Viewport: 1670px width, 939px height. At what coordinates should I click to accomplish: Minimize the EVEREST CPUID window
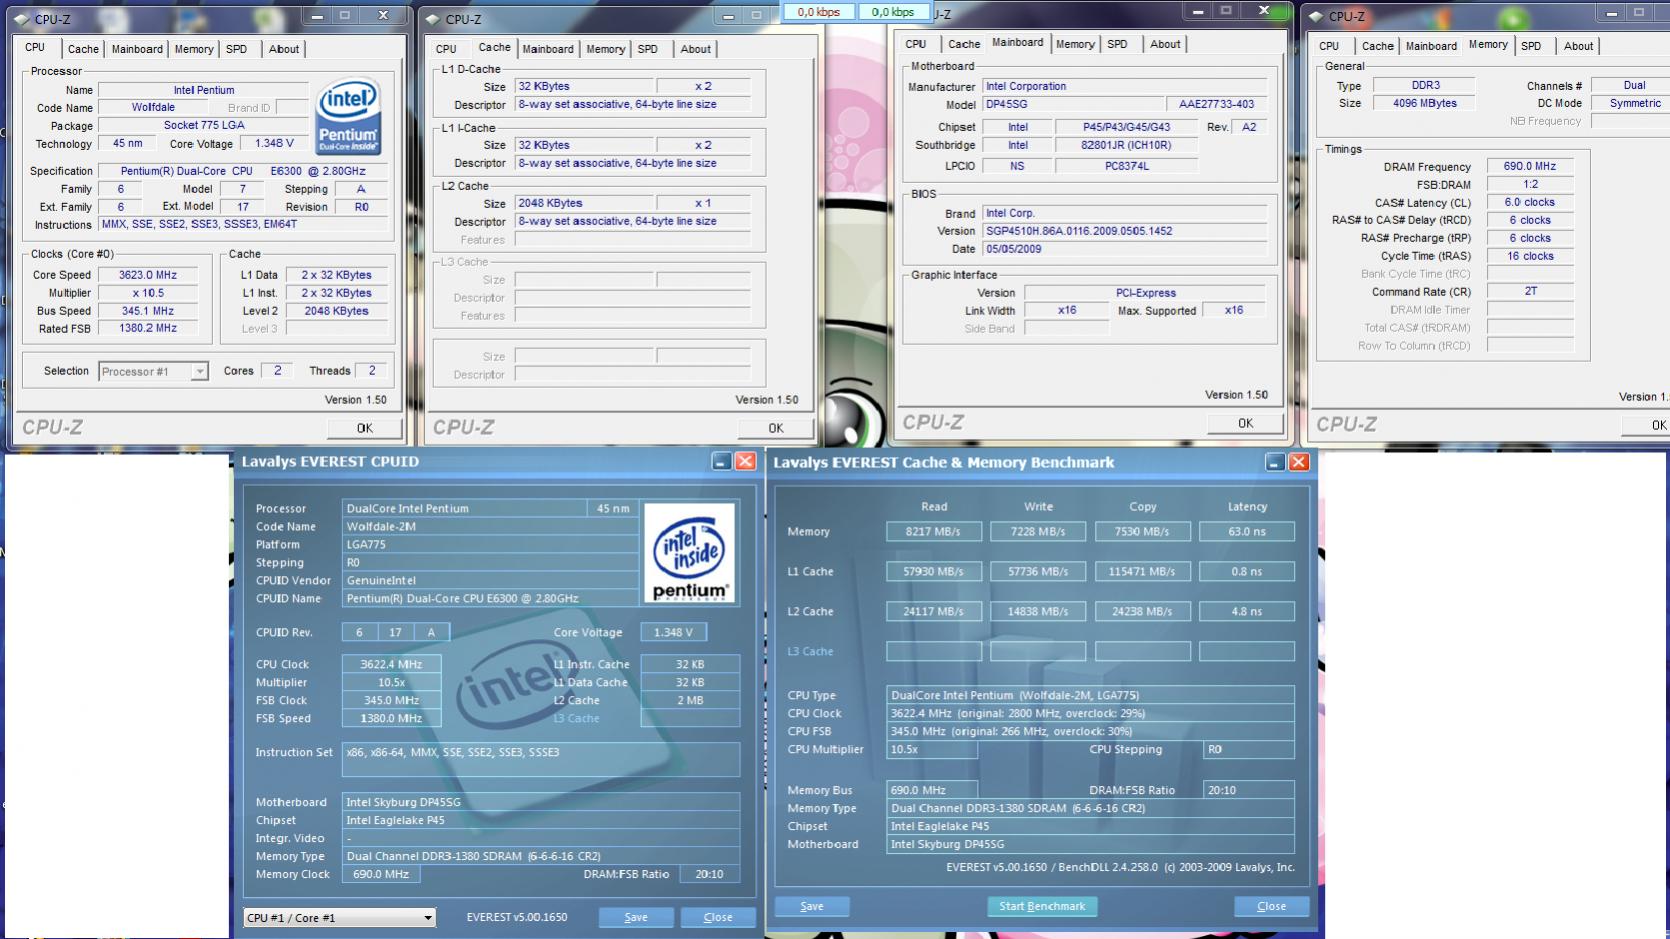pyautogui.click(x=721, y=461)
